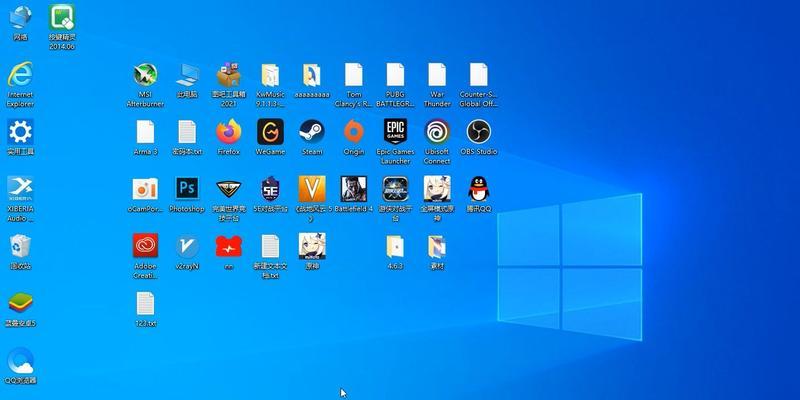Launch the 腾讯QQ penguin icon
Viewport: 800px width, 400px height.
(479, 189)
